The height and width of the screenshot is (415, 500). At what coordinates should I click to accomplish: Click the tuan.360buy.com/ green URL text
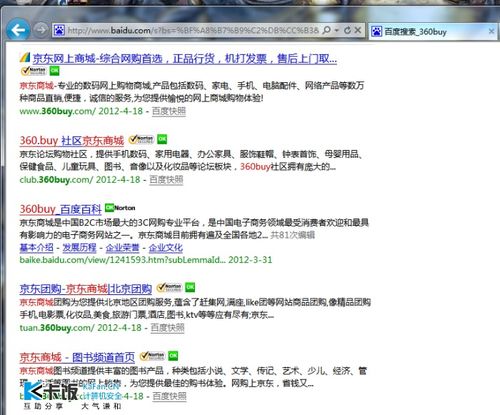point(57,328)
